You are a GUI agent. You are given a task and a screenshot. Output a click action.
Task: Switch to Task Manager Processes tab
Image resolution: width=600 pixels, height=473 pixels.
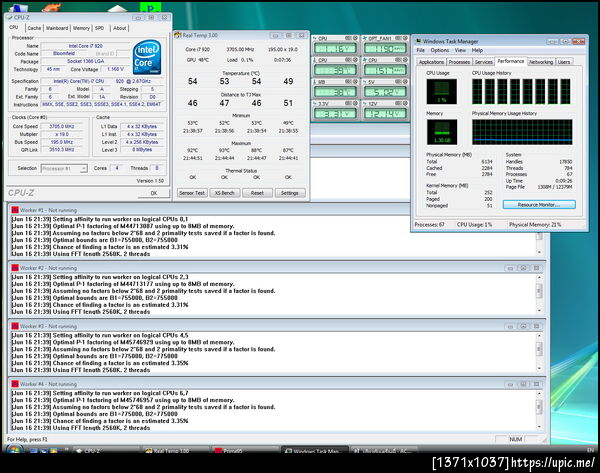[x=459, y=62]
